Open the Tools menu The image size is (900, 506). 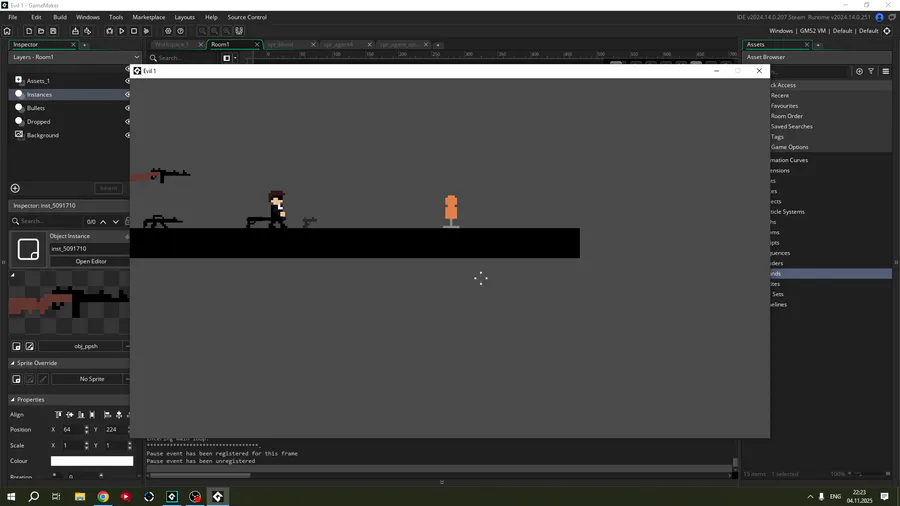[116, 17]
